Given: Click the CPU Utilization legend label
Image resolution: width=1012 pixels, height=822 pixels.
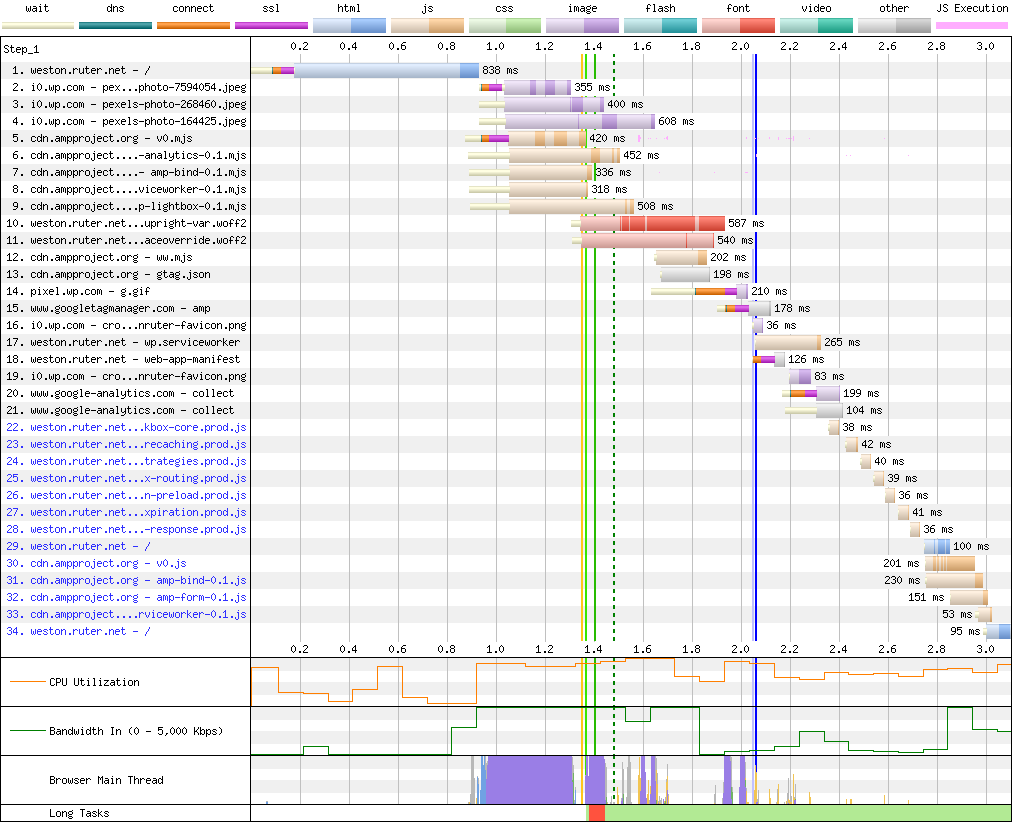Looking at the screenshot, I should 94,682.
